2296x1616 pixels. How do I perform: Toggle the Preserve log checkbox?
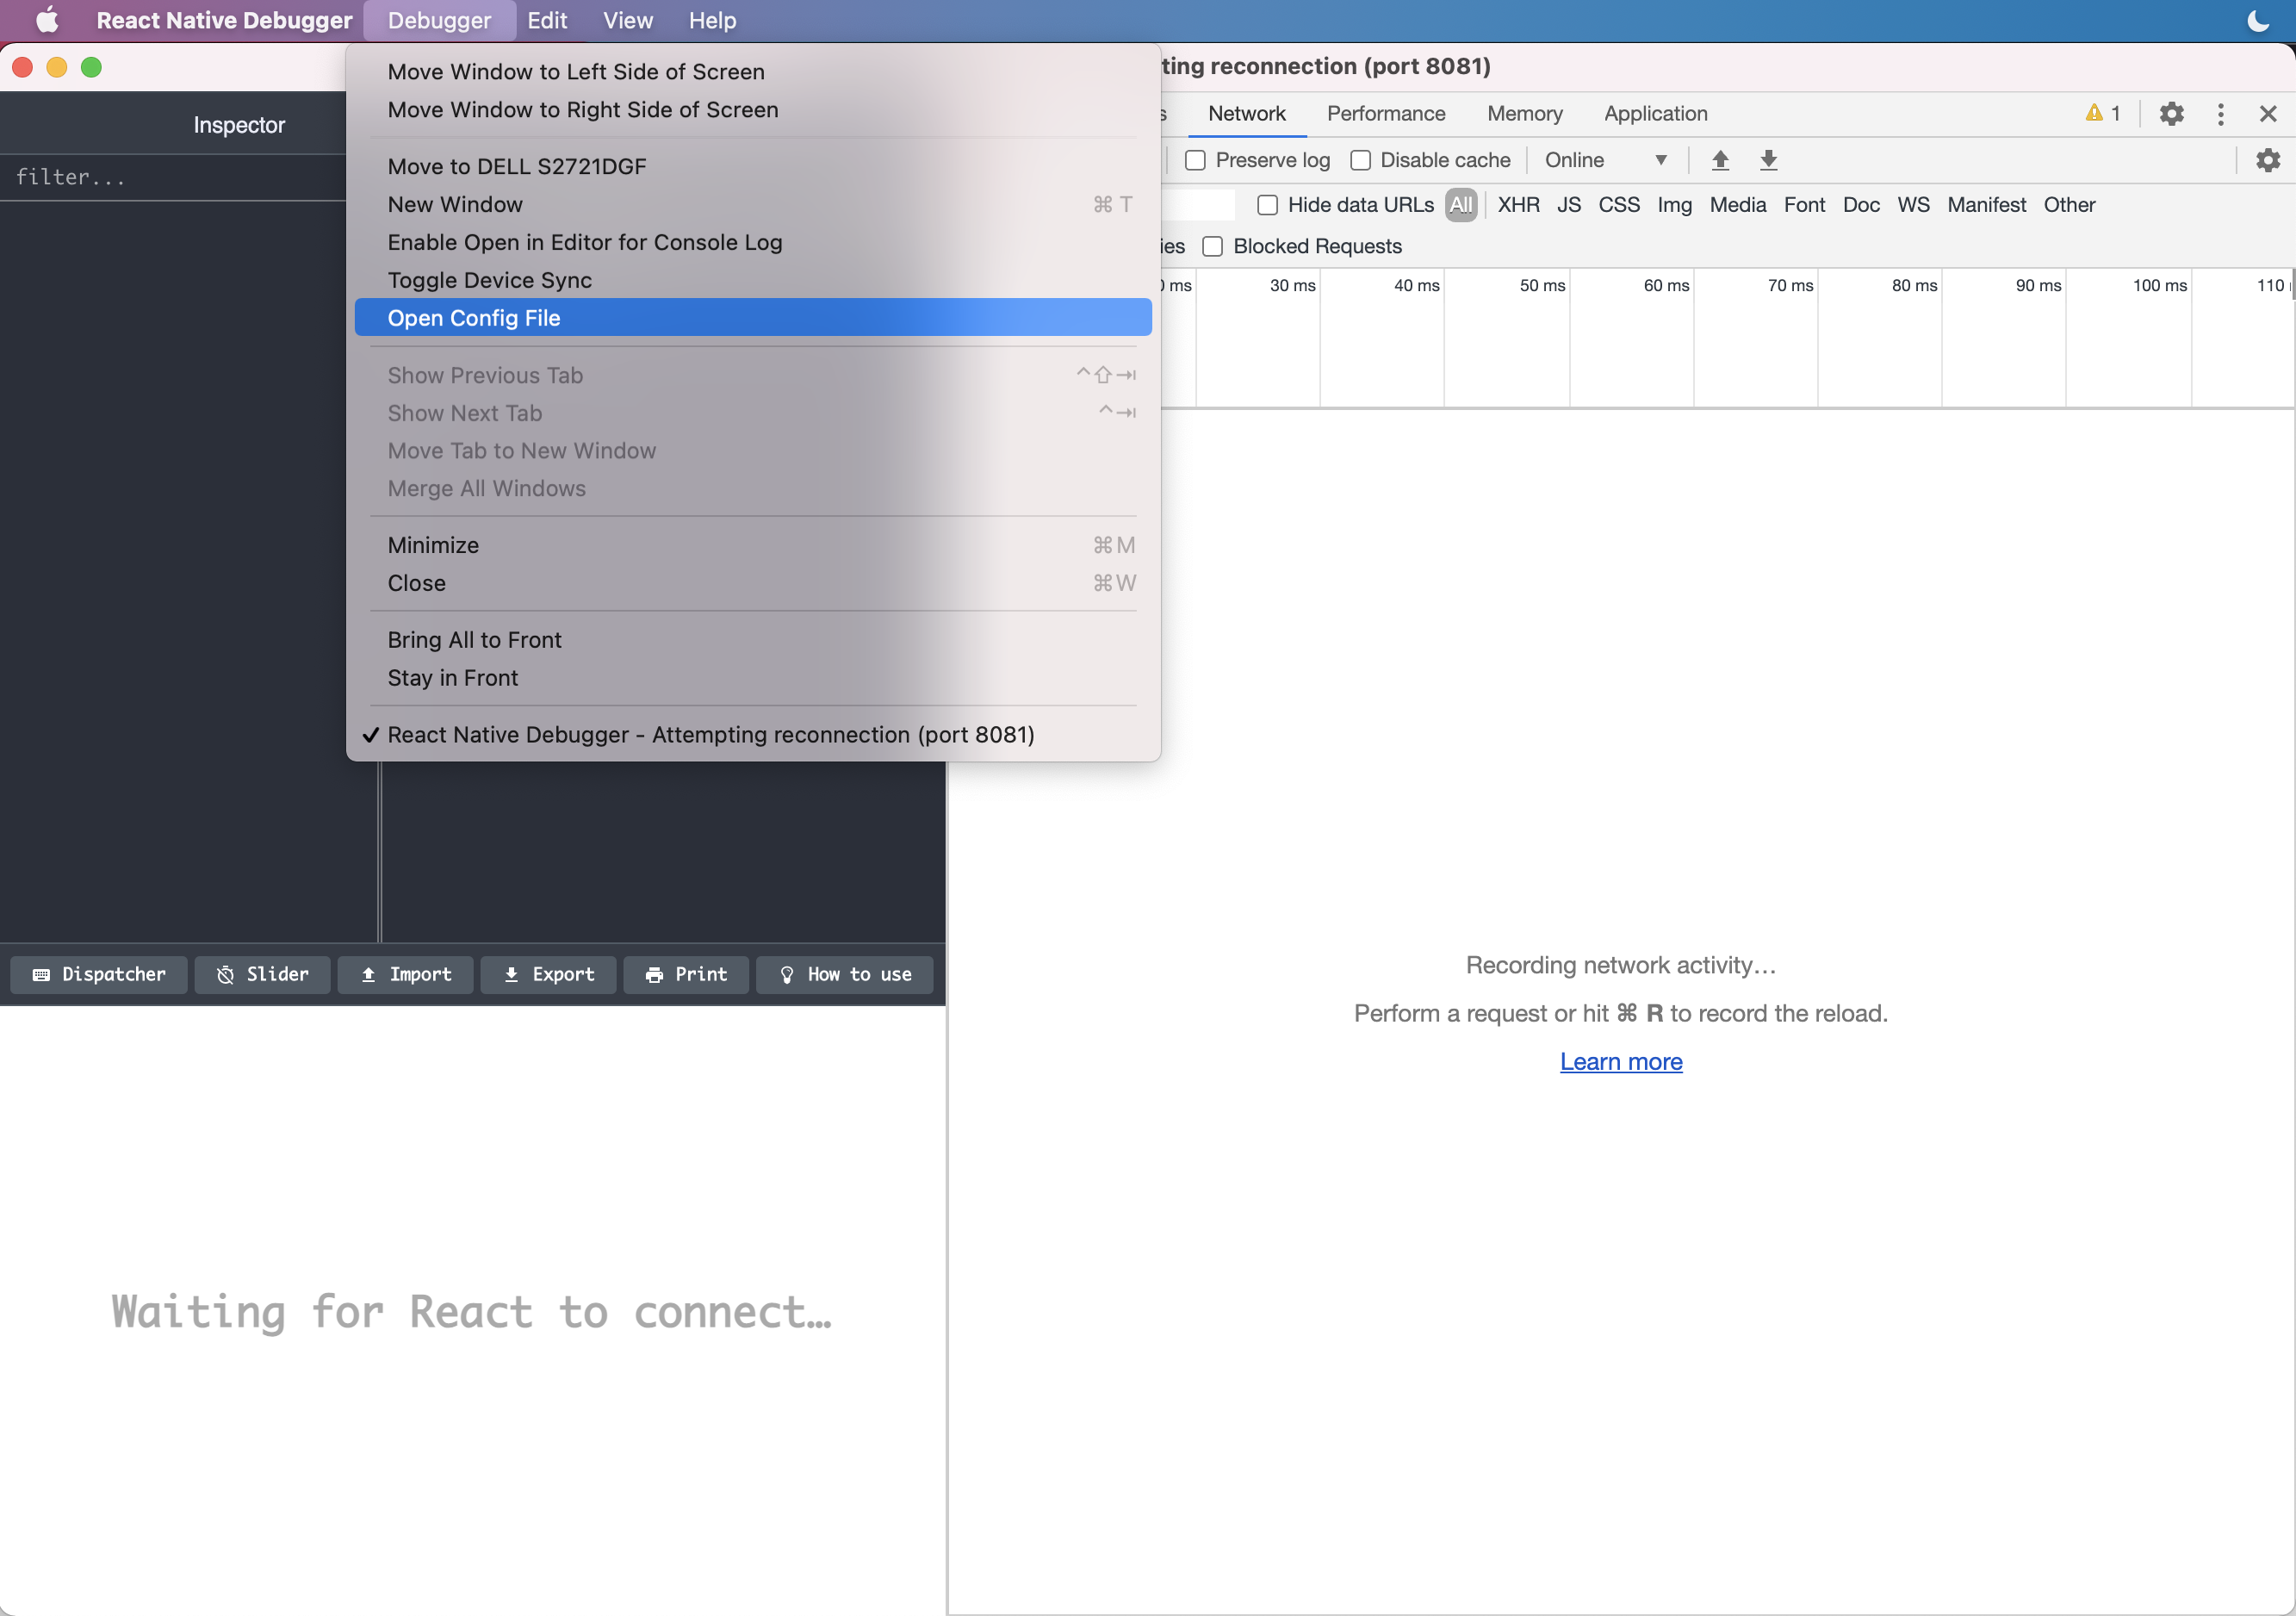pos(1195,160)
